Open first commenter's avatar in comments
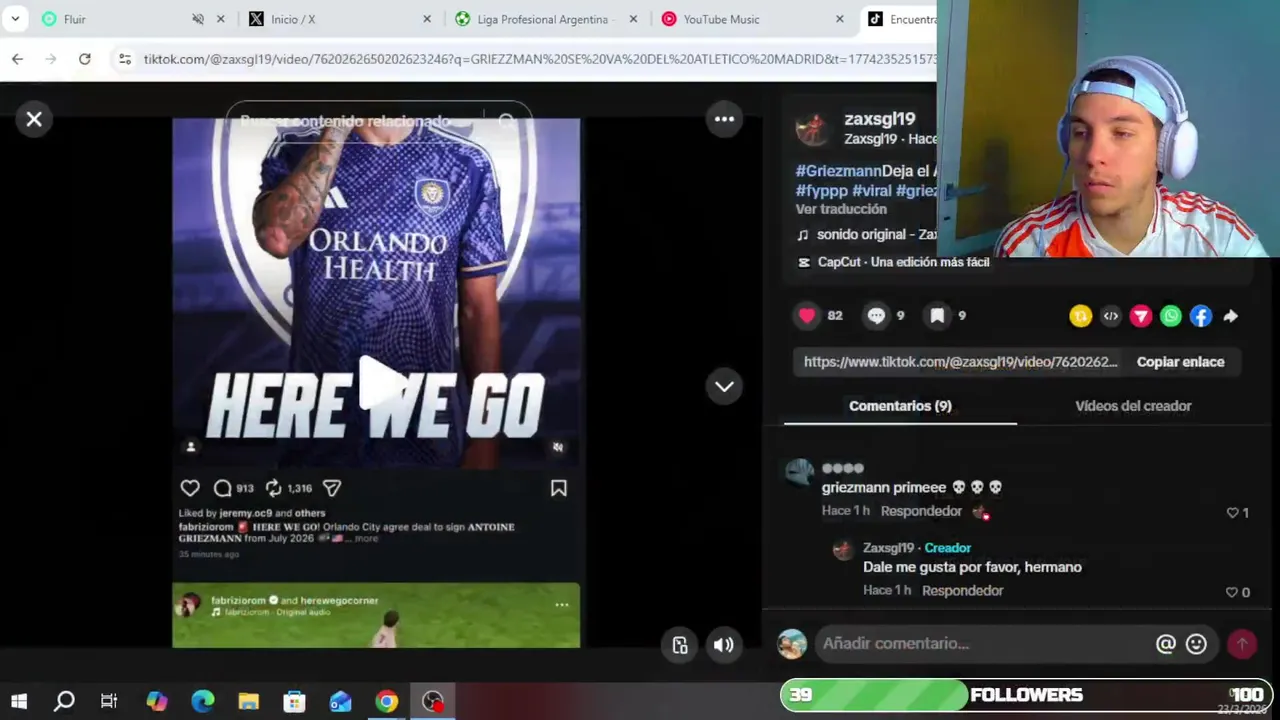The height and width of the screenshot is (720, 1280). pyautogui.click(x=799, y=472)
